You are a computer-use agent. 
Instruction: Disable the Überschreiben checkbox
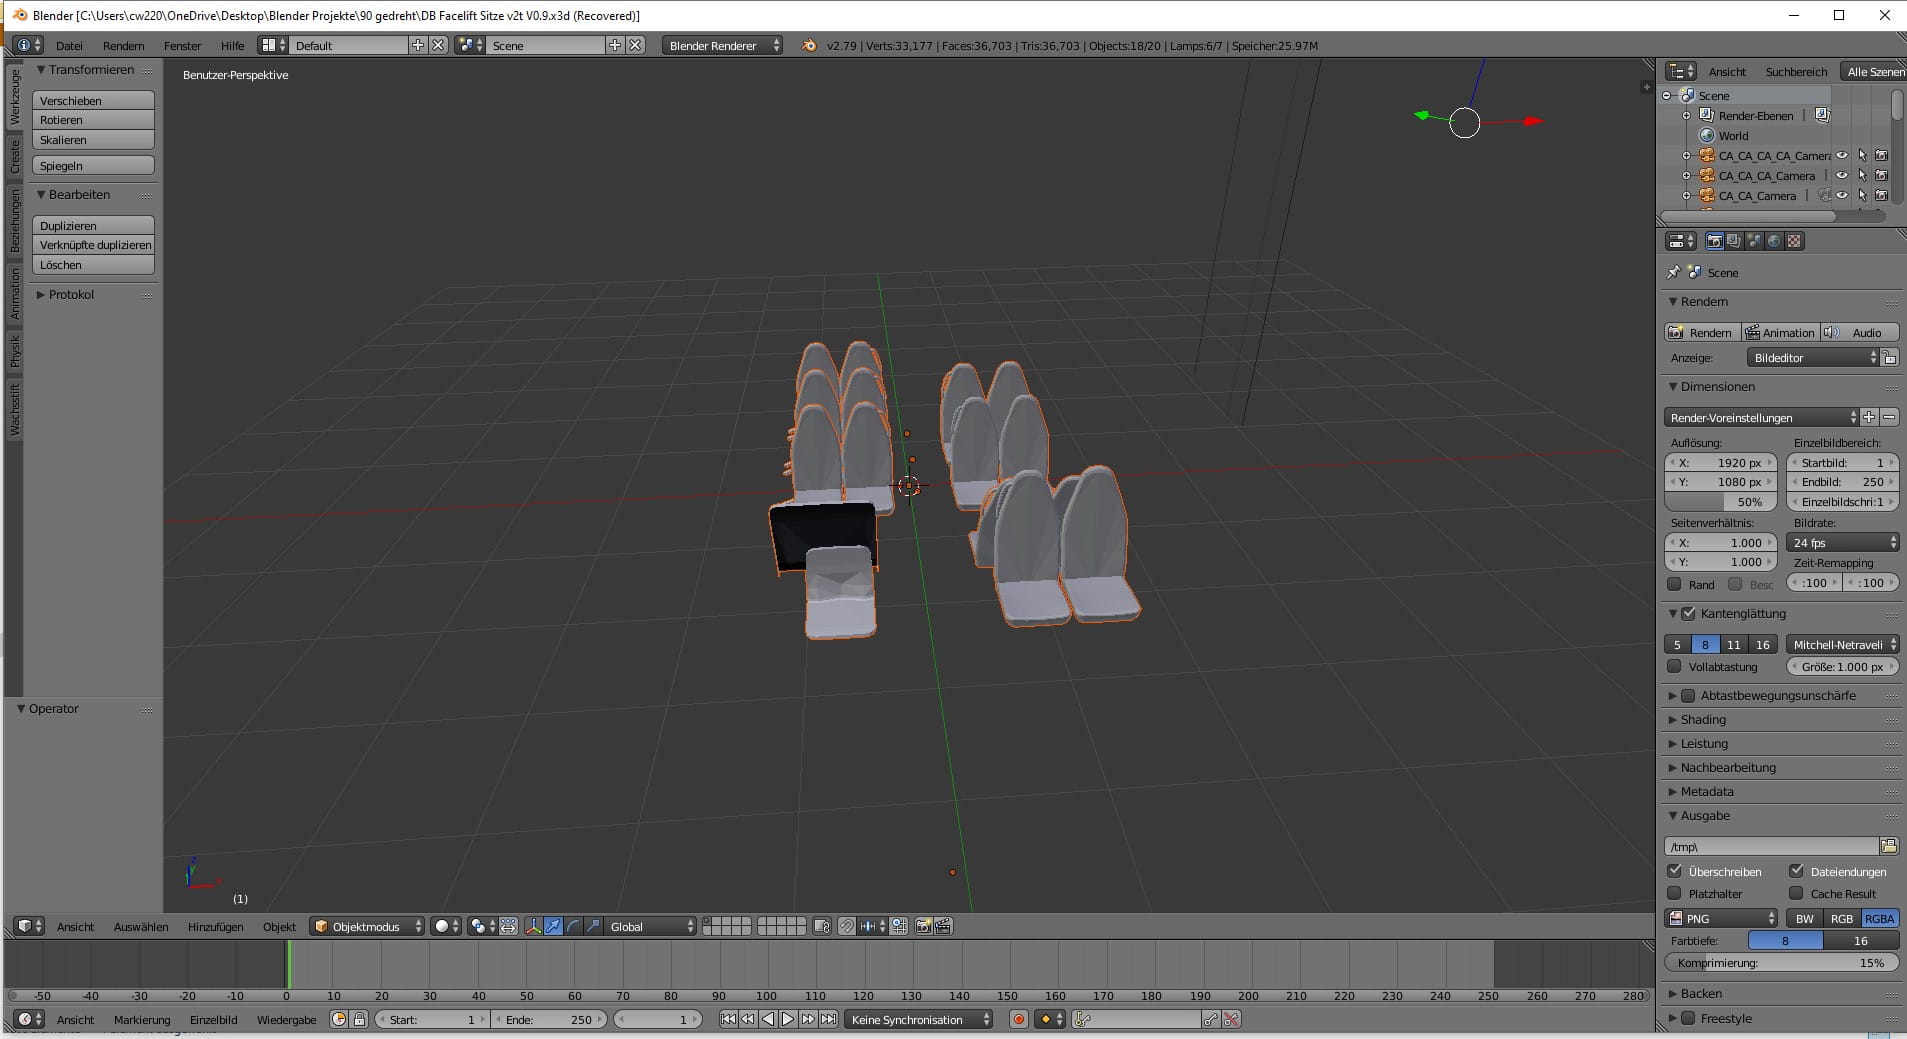[x=1675, y=871]
